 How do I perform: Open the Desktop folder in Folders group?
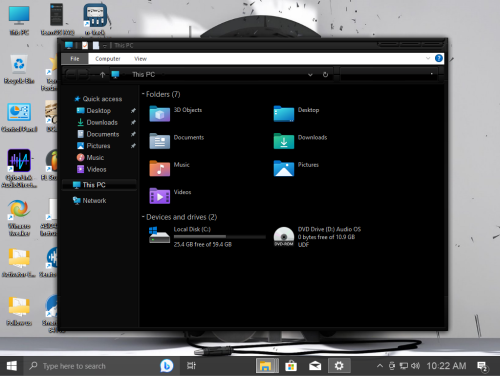284,113
